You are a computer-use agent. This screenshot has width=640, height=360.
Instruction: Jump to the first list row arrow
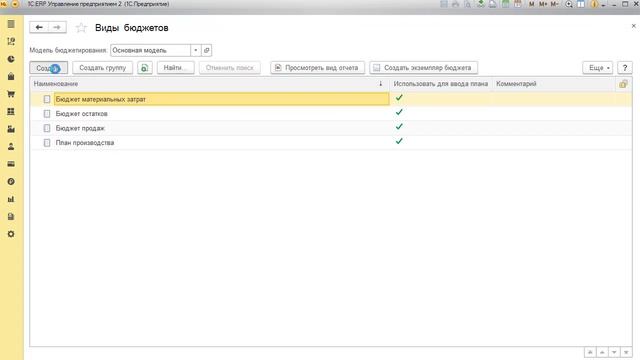tap(590, 352)
